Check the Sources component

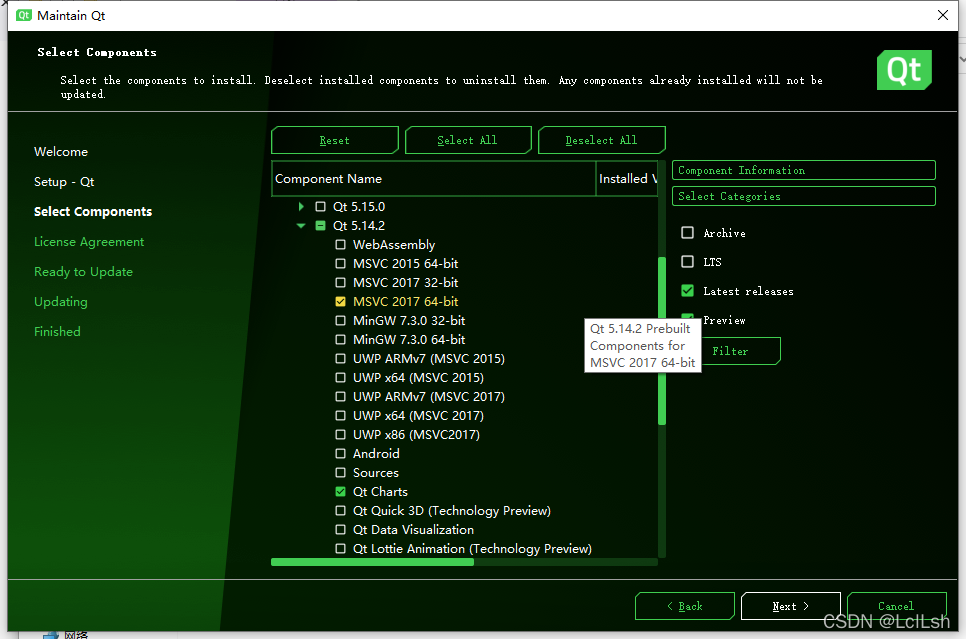[340, 473]
